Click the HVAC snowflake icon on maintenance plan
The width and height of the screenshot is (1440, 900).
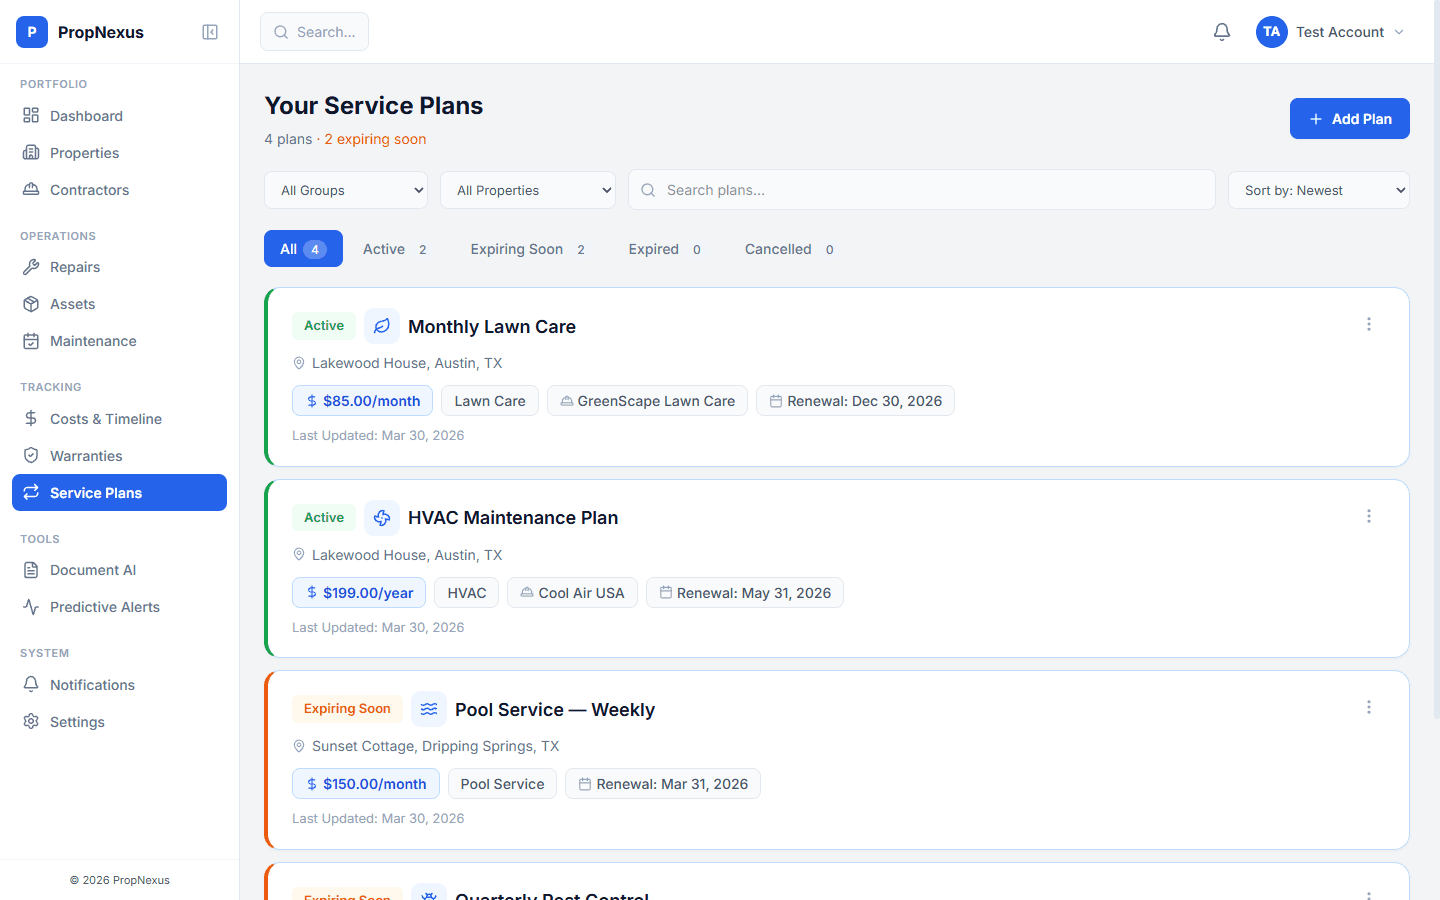[382, 517]
